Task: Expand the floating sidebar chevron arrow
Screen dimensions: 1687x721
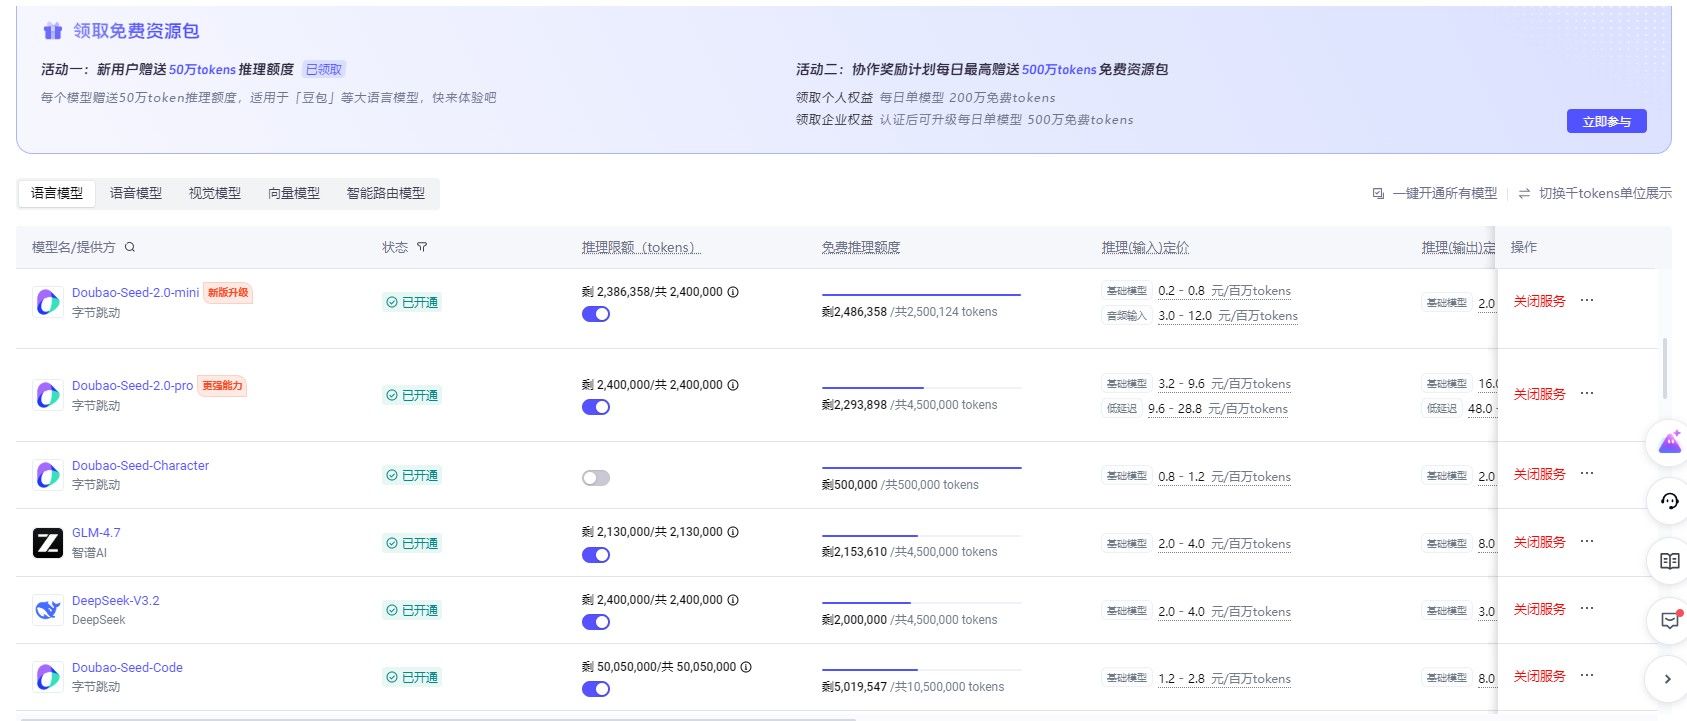Action: click(x=1667, y=679)
